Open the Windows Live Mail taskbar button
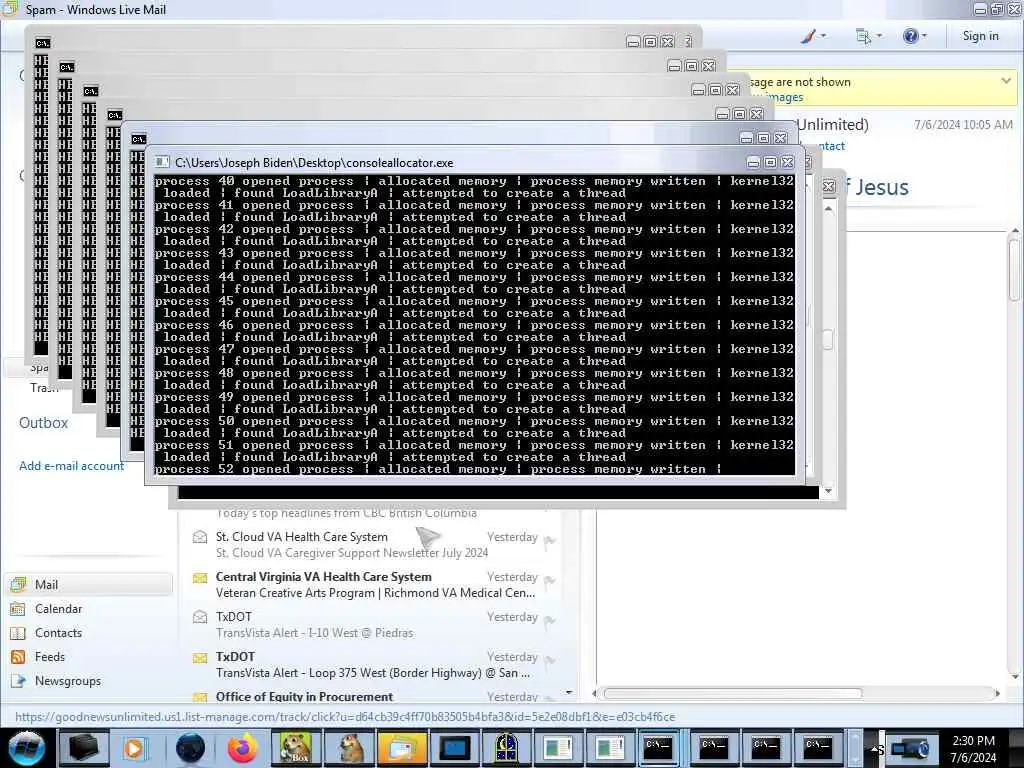This screenshot has height=768, width=1024. pos(403,748)
